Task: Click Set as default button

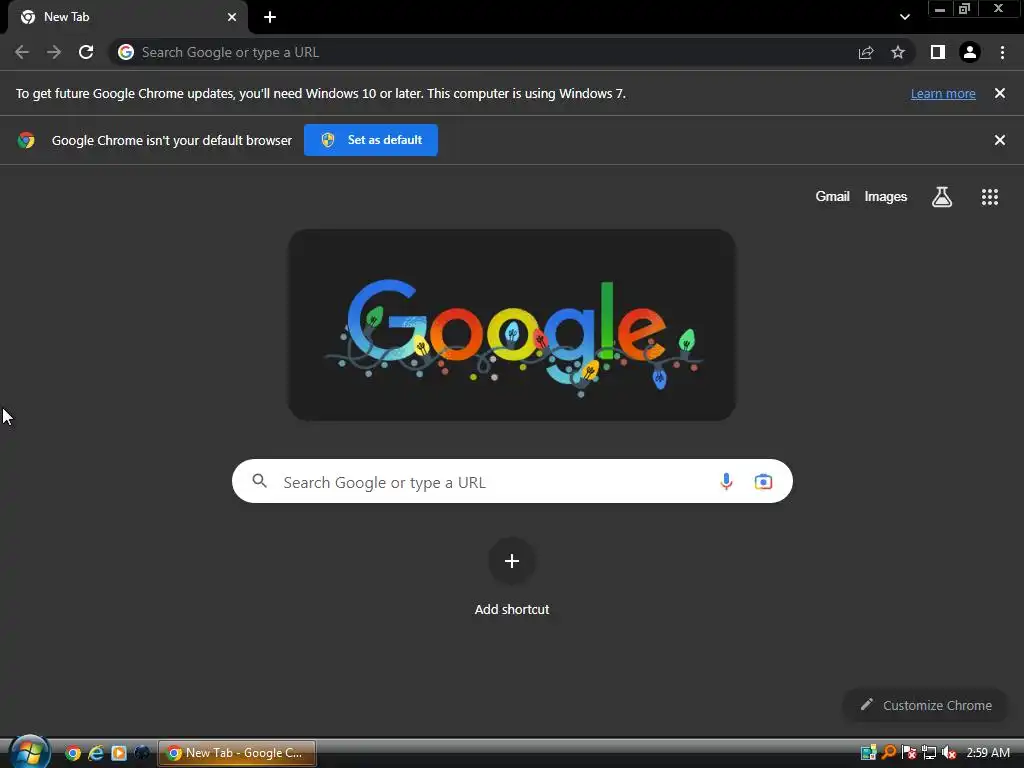Action: pyautogui.click(x=371, y=140)
